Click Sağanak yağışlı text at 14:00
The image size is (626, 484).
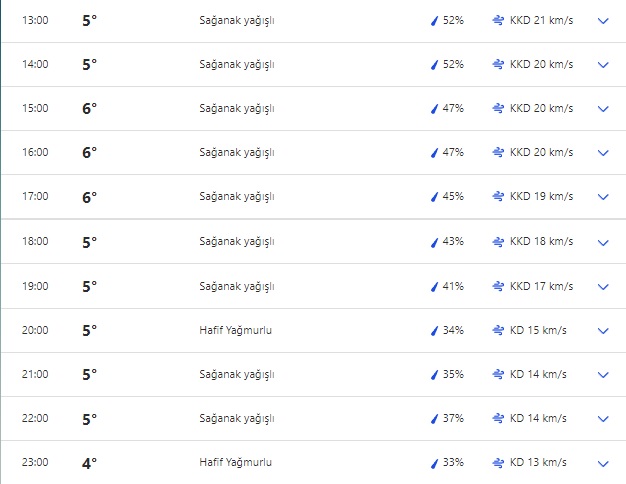point(237,64)
